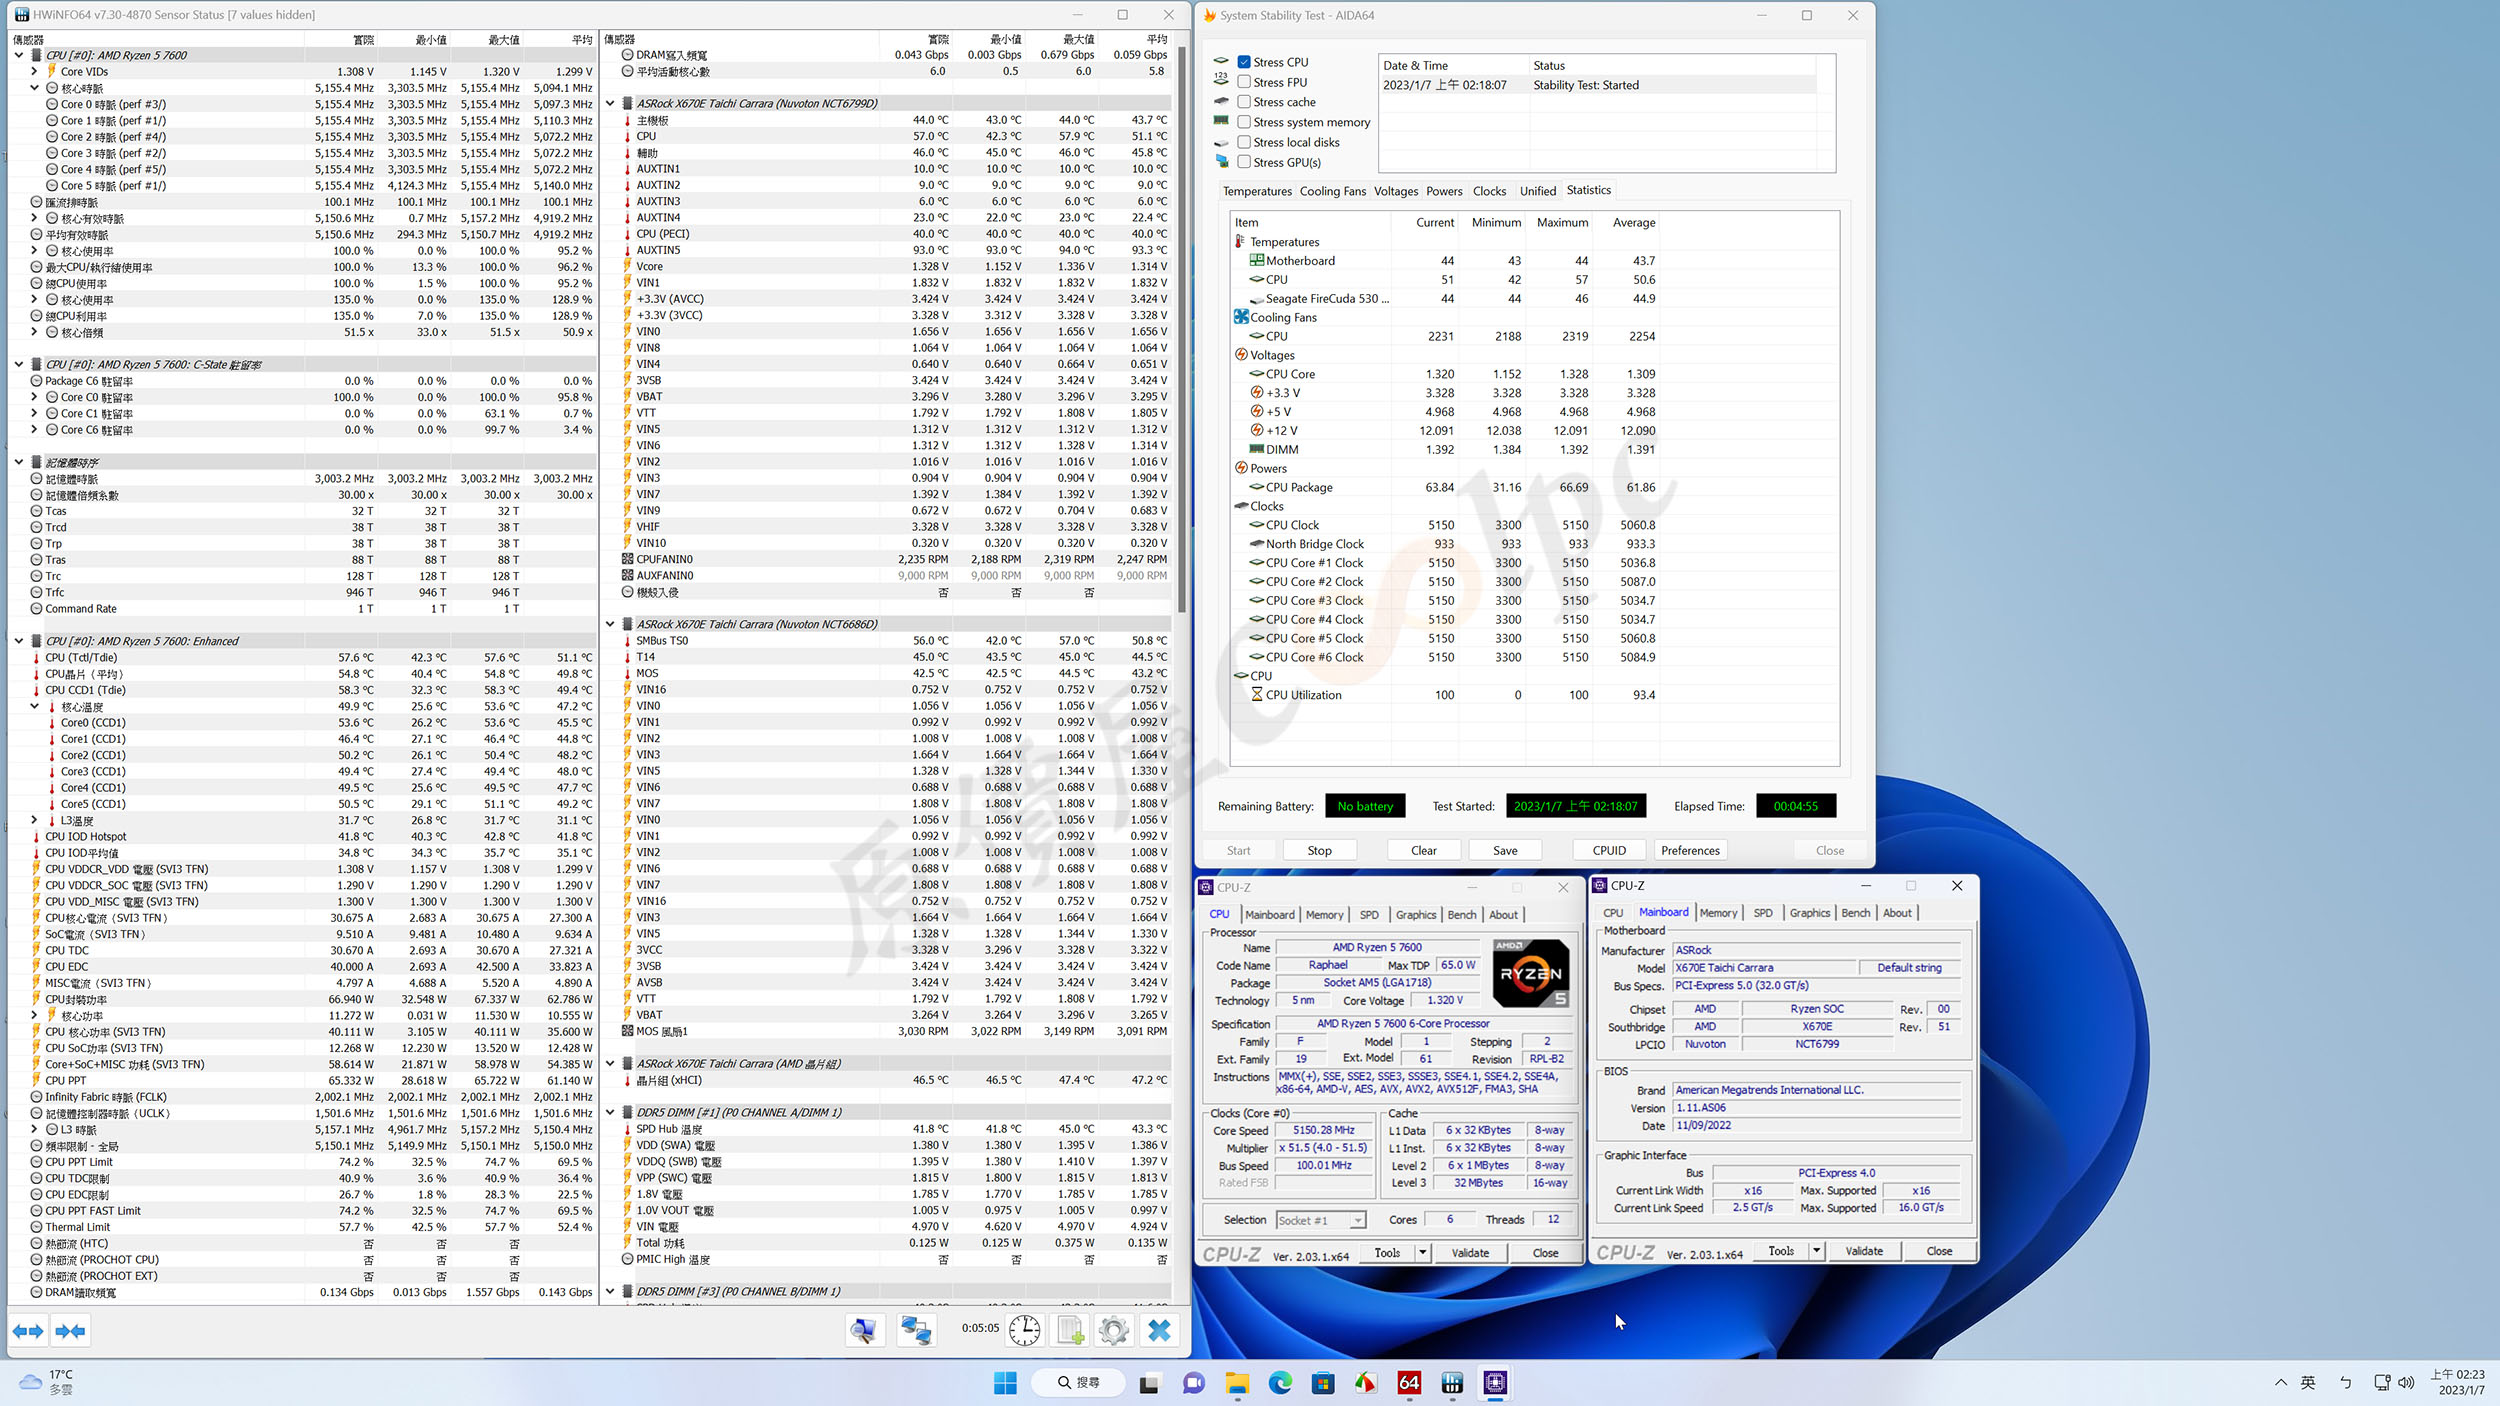Switch to Memory tab in left CPU-Z
Viewport: 2500px width, 1406px height.
tap(1324, 915)
